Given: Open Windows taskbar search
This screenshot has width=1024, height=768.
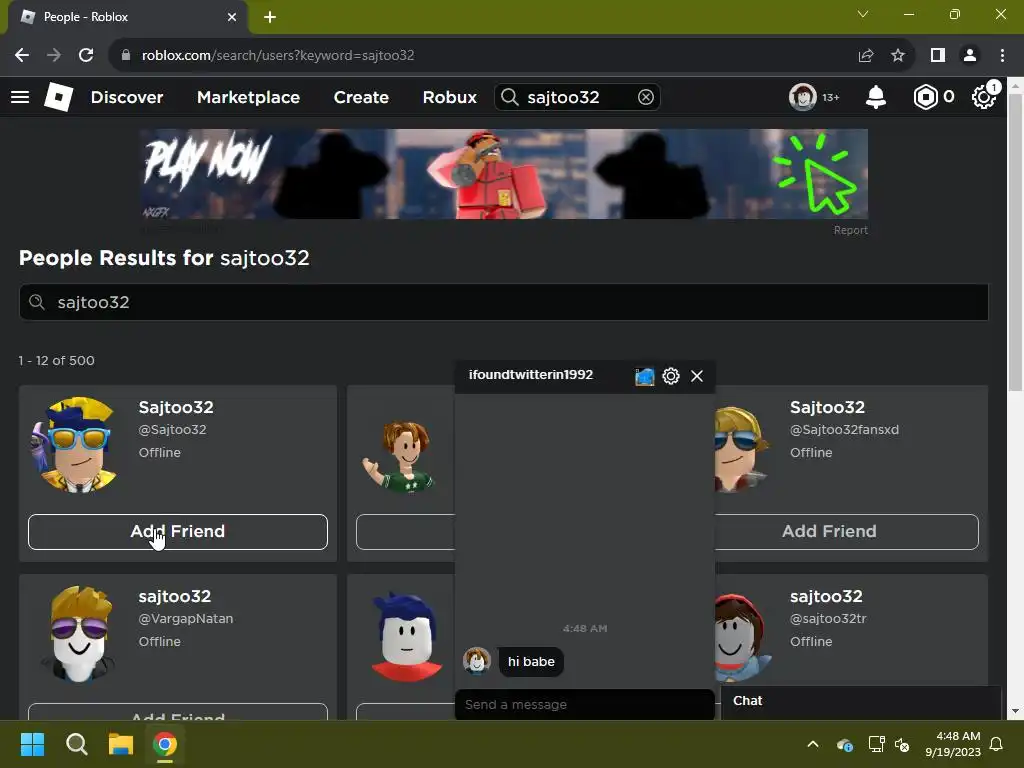Looking at the screenshot, I should tap(76, 744).
